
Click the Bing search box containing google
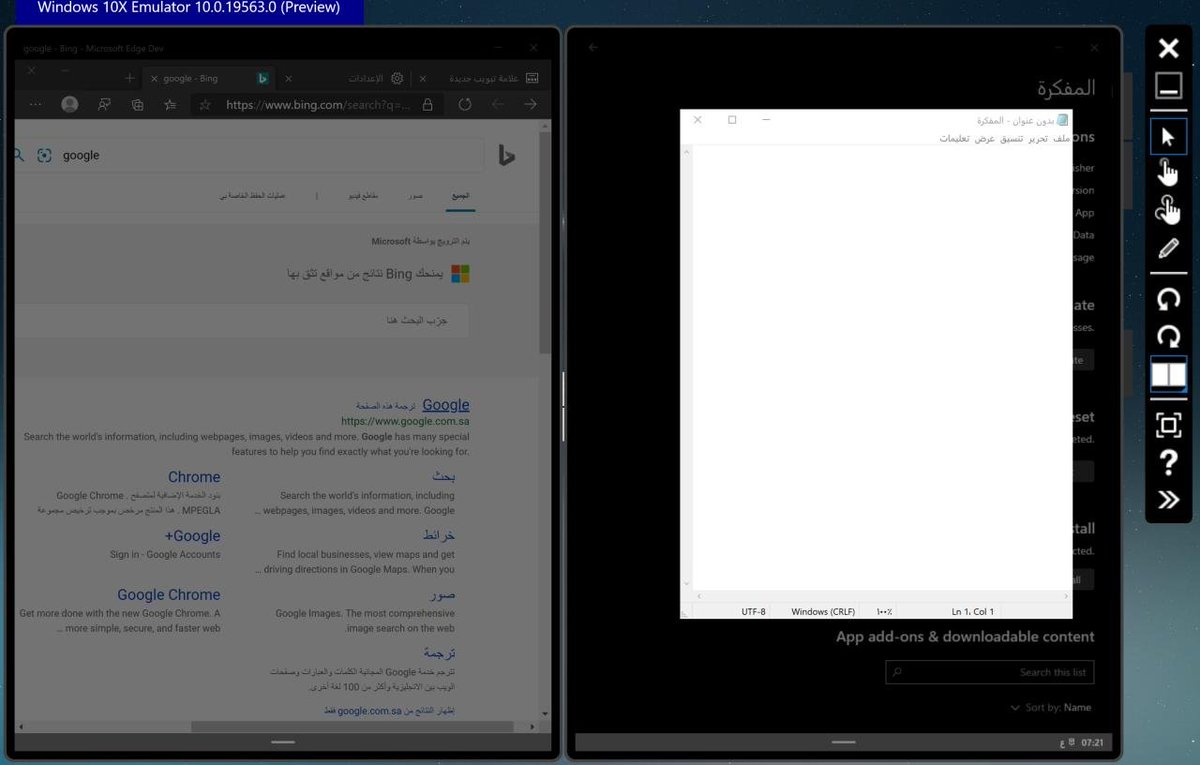[250, 155]
